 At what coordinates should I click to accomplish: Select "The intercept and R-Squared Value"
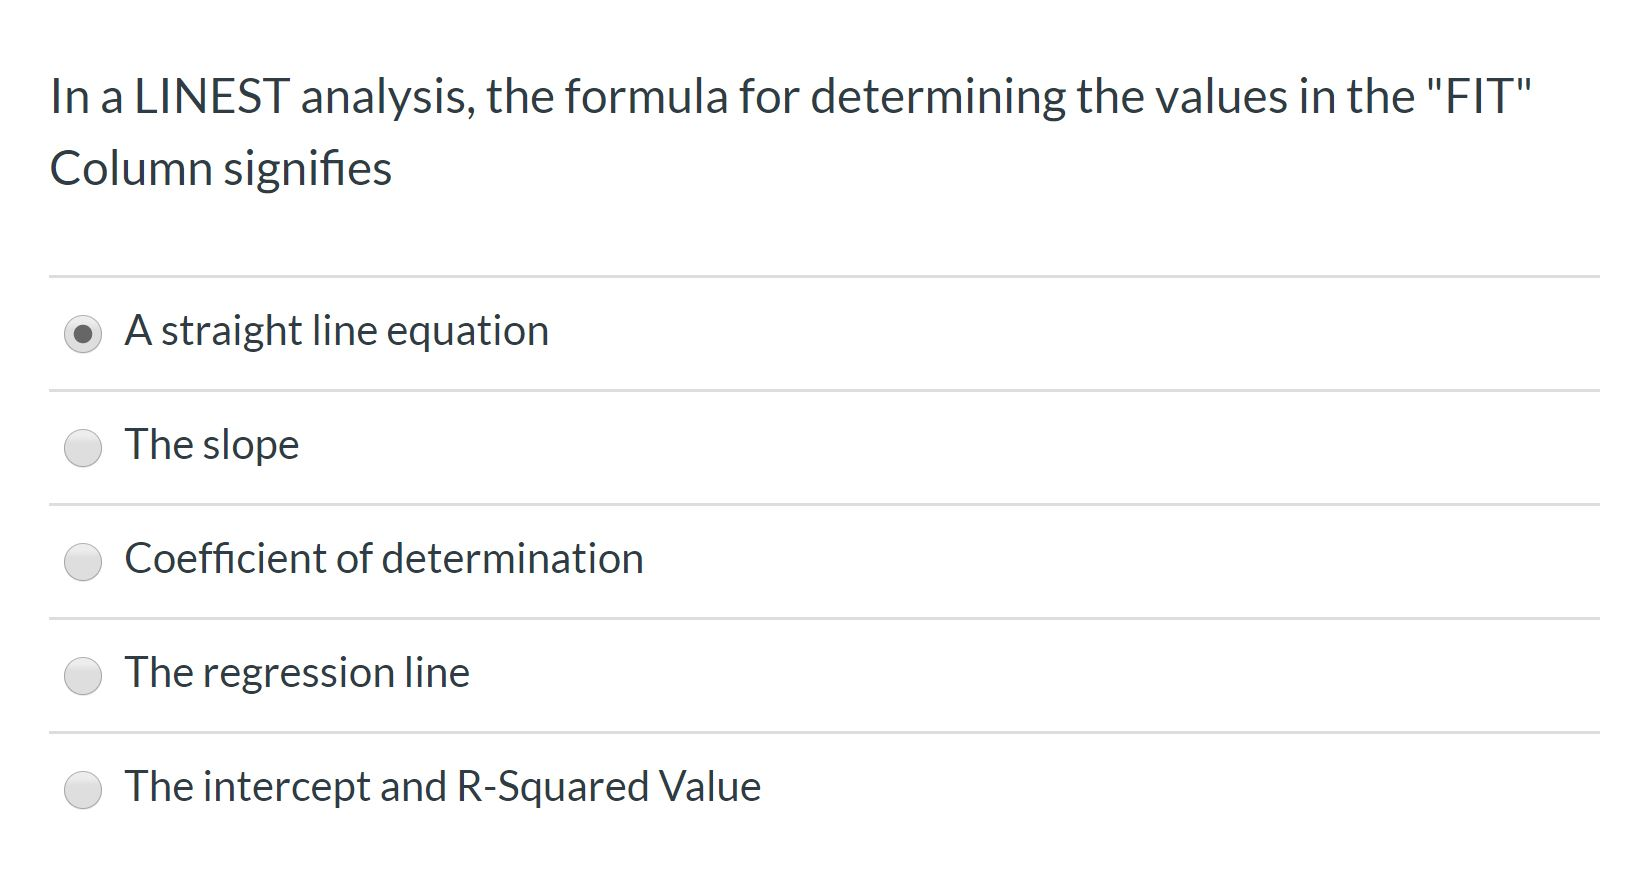(x=83, y=790)
